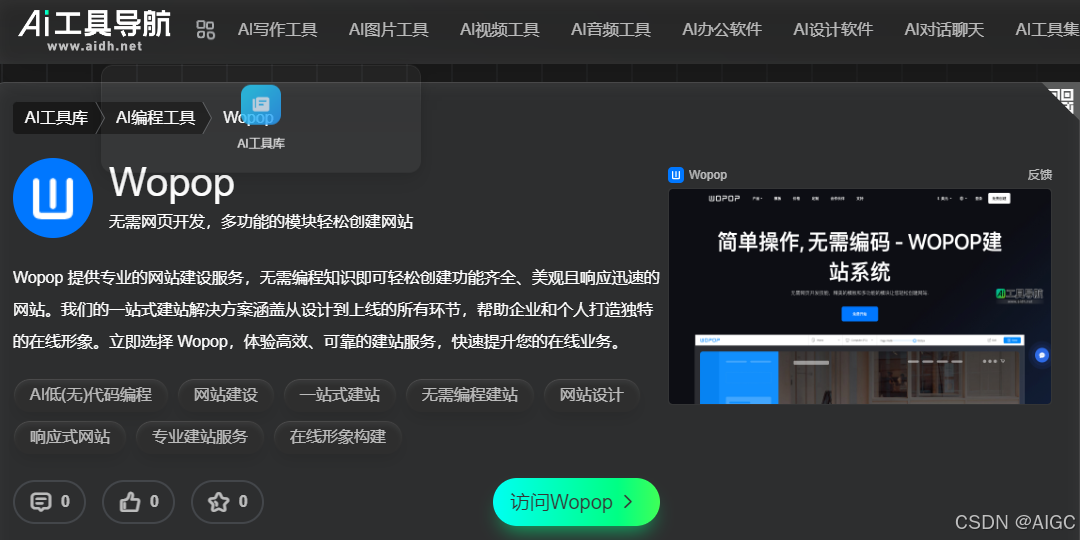Click the 访问Wopop button
This screenshot has height=540, width=1080.
coord(577,502)
